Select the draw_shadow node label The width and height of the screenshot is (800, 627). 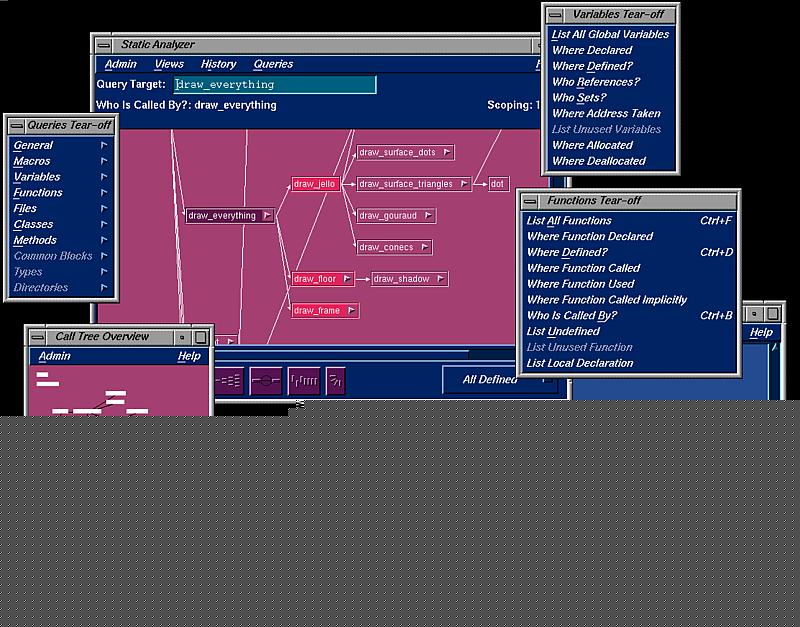click(401, 279)
